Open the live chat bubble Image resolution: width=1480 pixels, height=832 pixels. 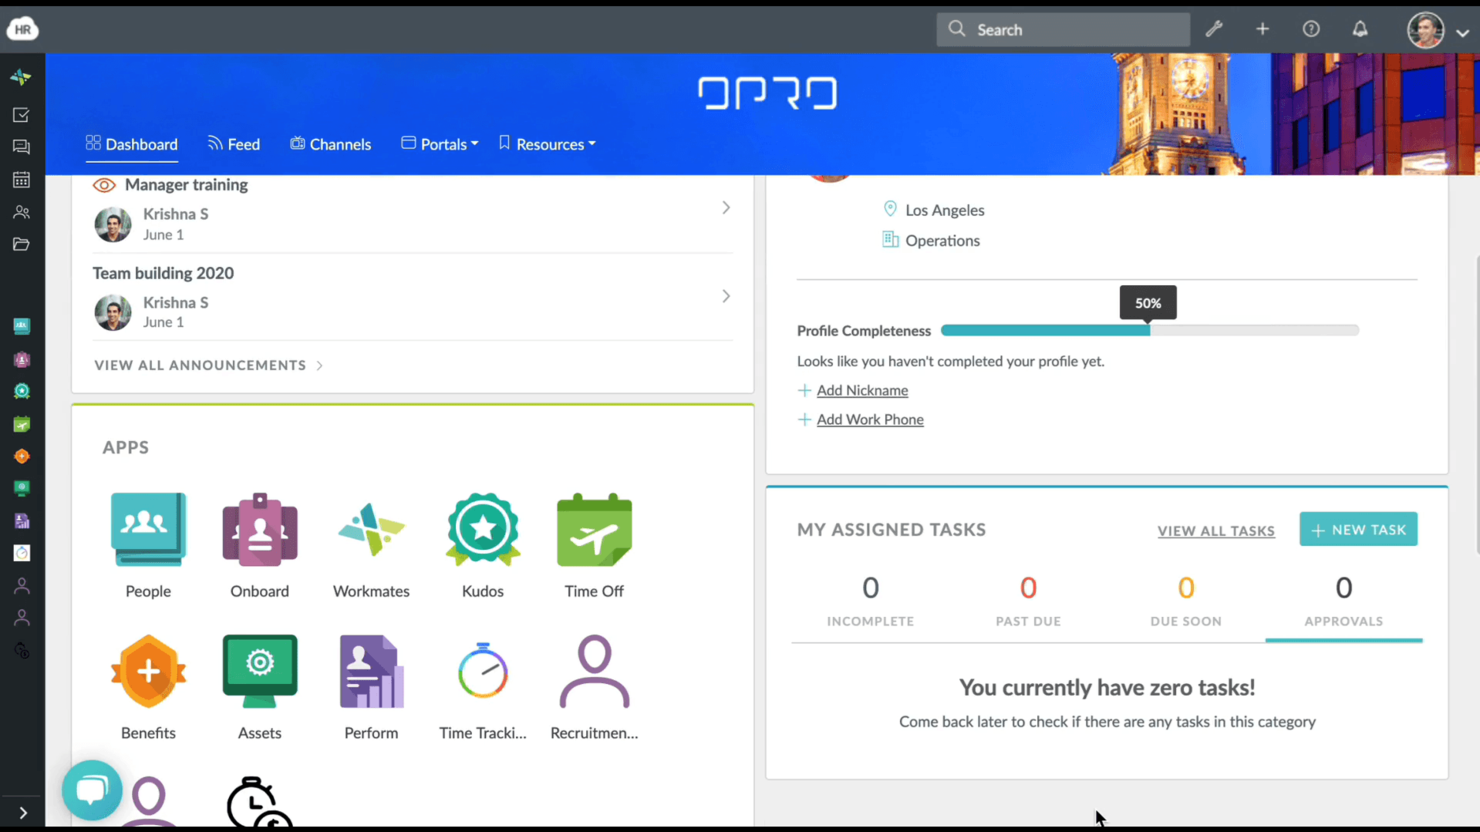[x=92, y=790]
